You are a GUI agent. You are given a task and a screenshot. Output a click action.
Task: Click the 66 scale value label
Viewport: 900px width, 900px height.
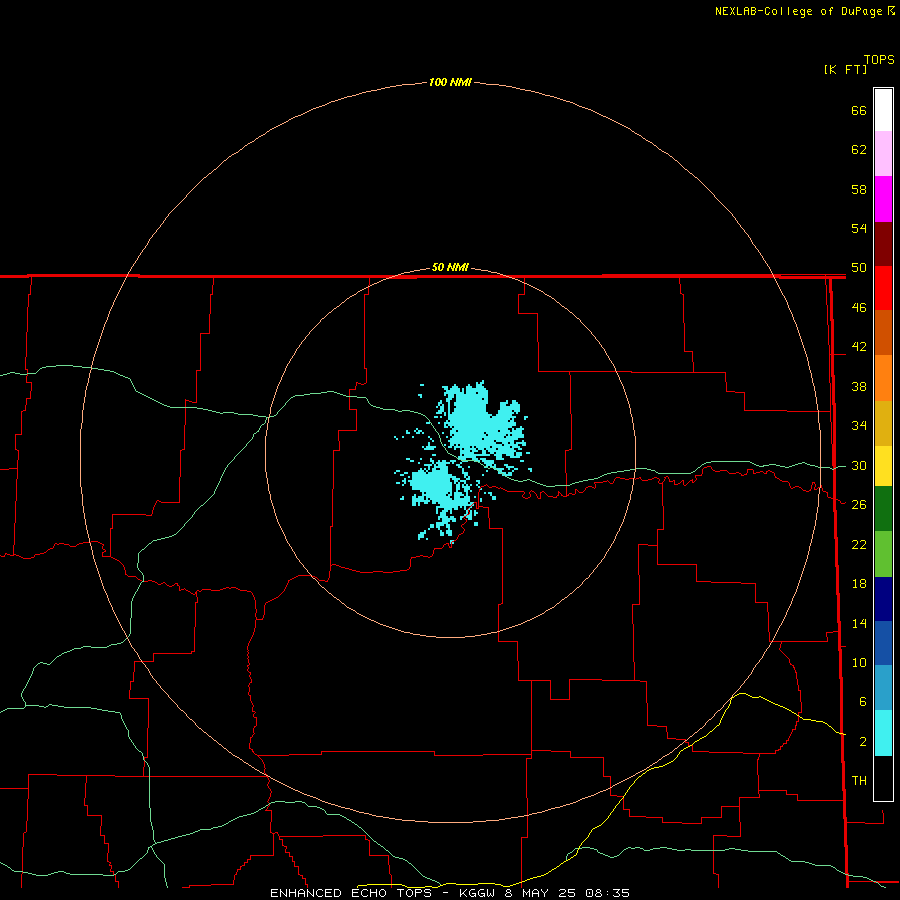[x=859, y=110]
